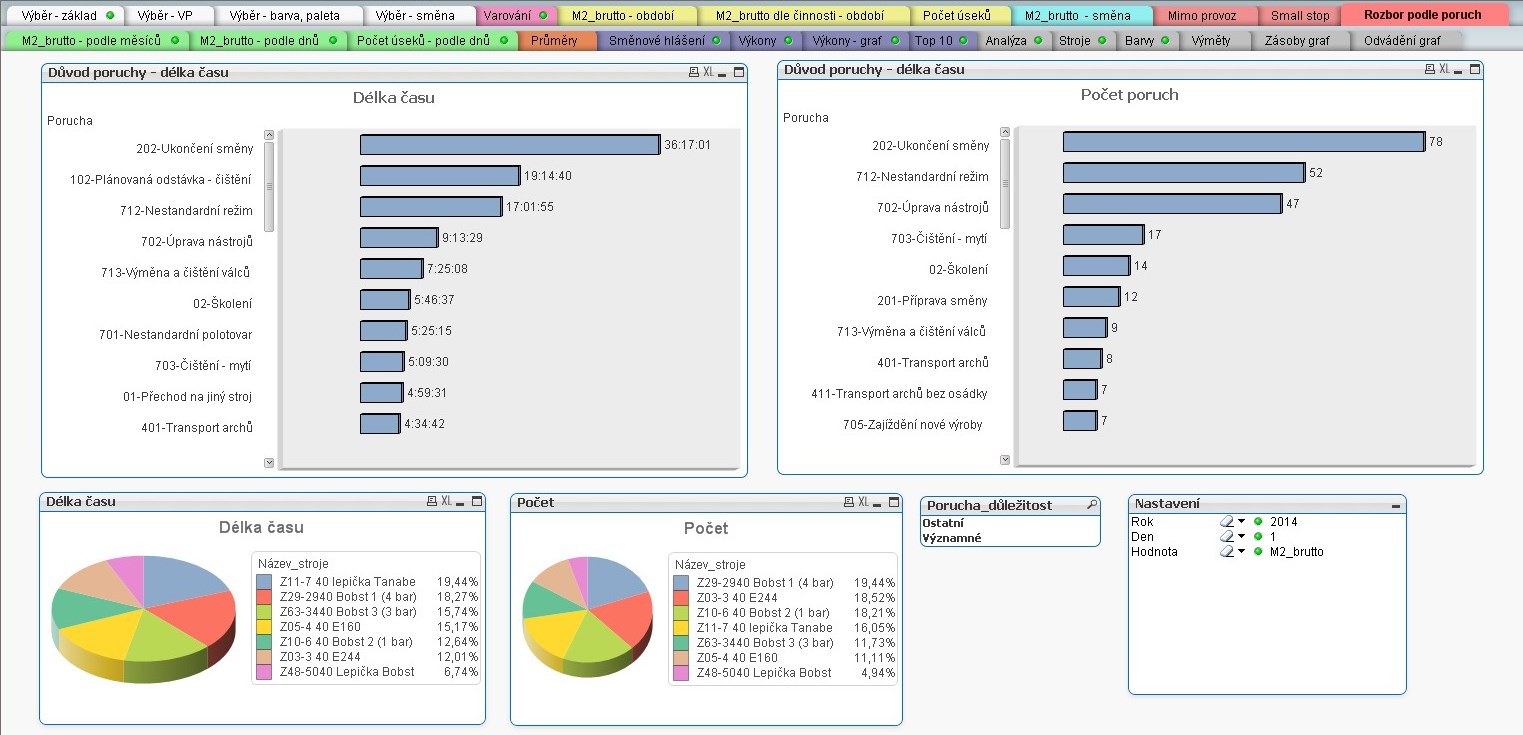Switch to M2_brutto - období tab

627,15
